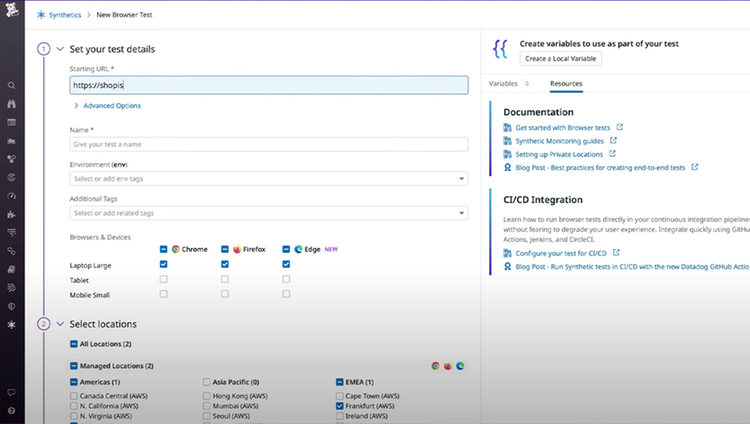Uncheck the Frankfurt (AWS) location
The width and height of the screenshot is (750, 424).
pos(340,406)
